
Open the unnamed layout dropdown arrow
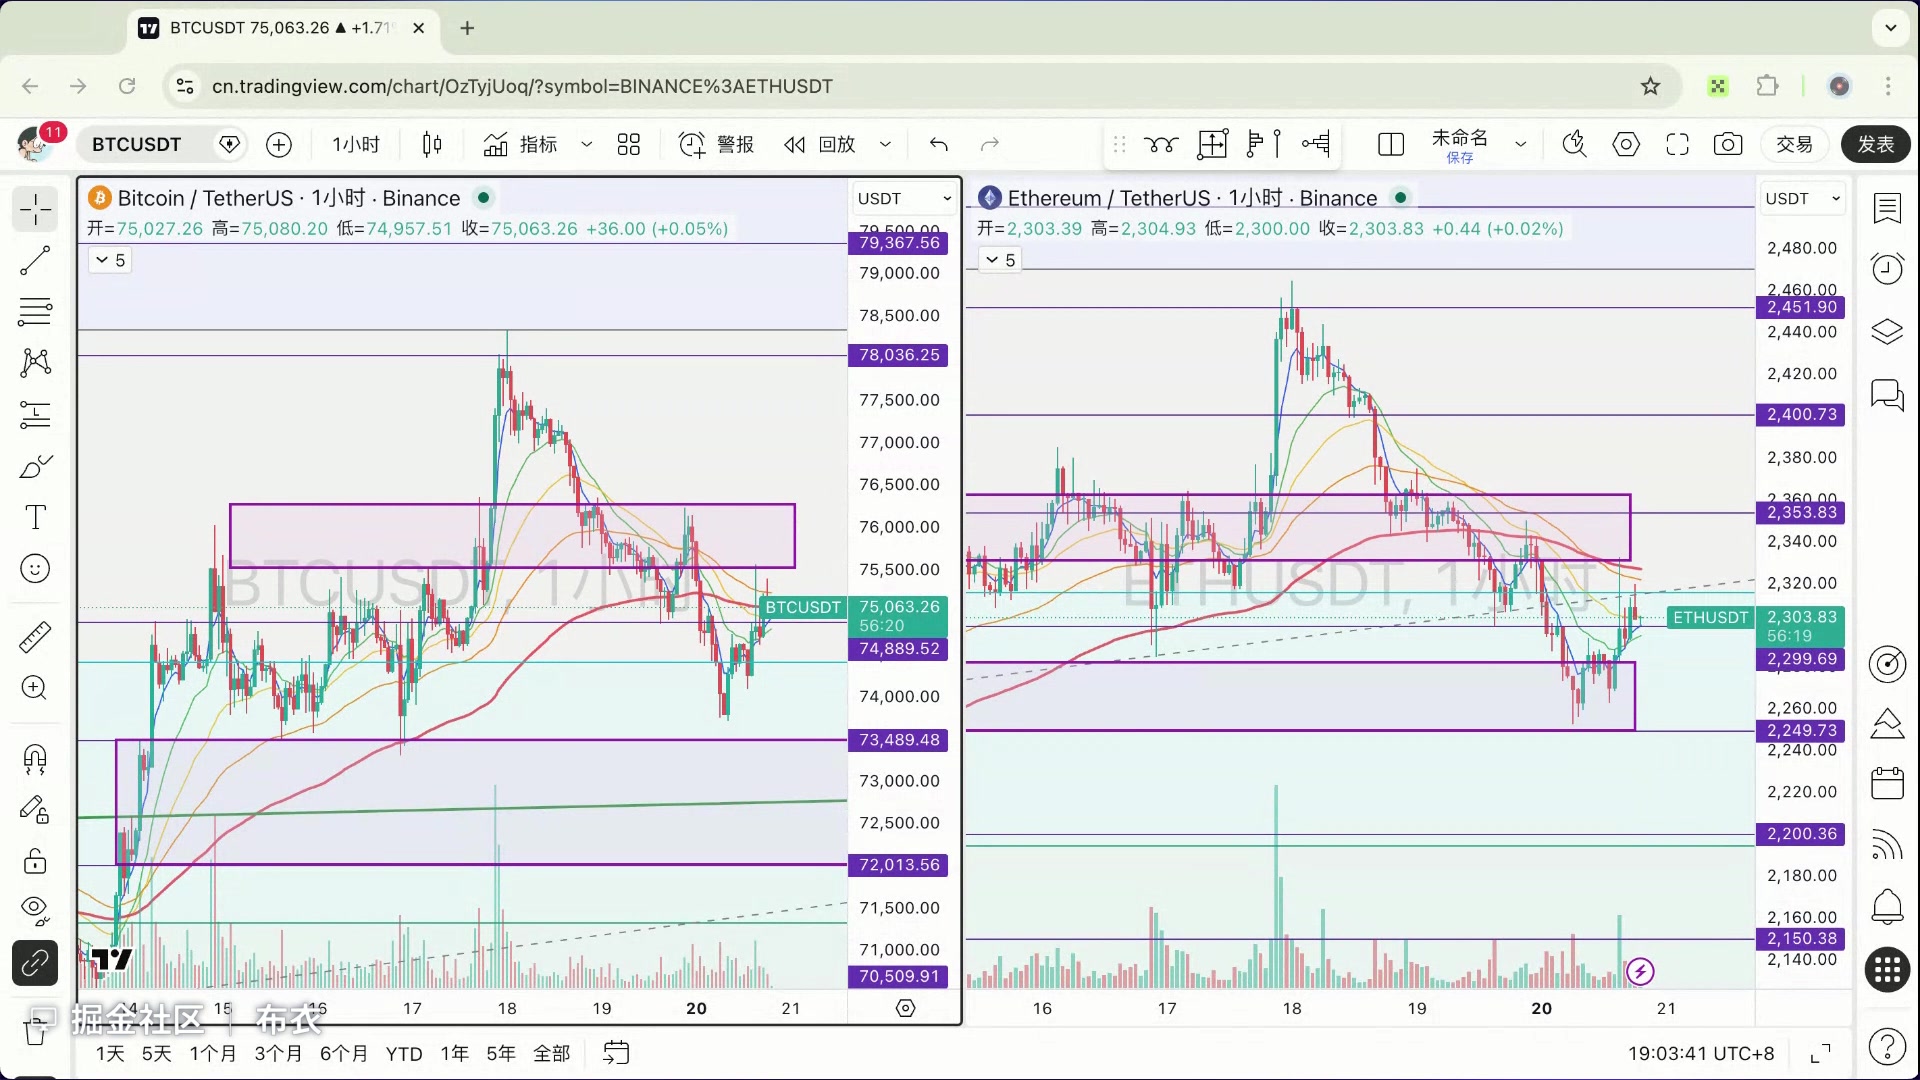(1521, 144)
